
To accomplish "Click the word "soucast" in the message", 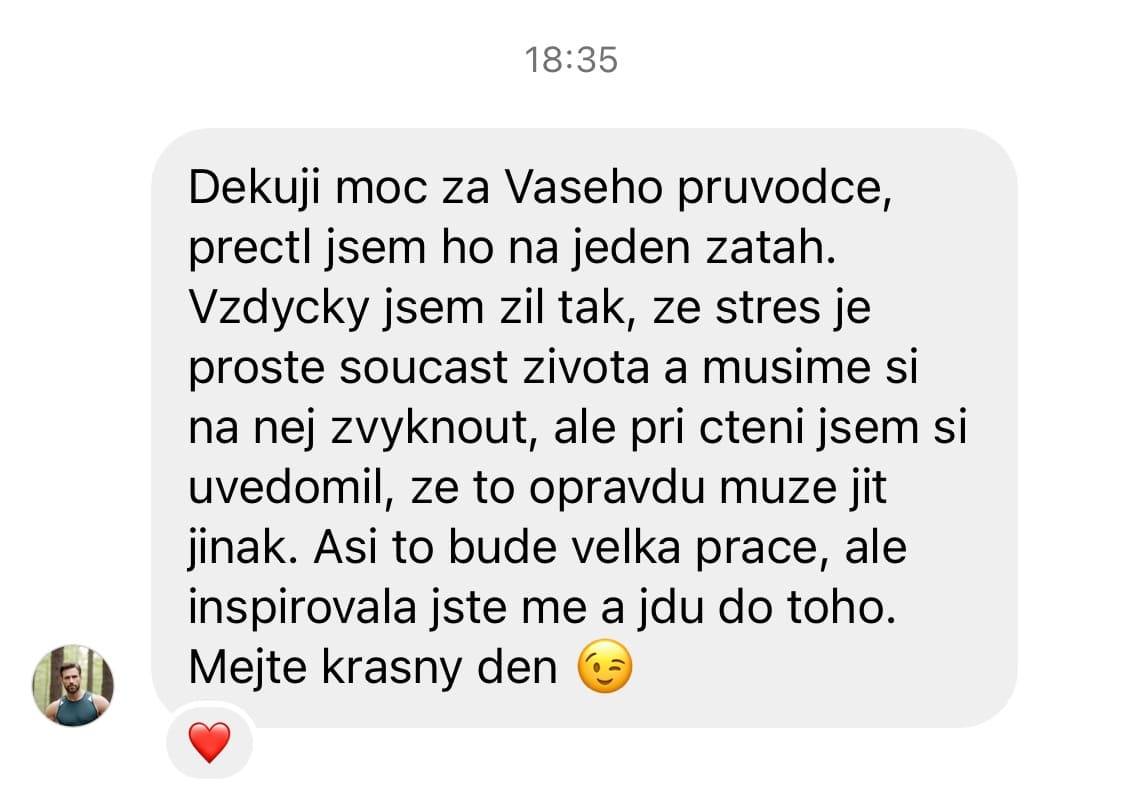I will [x=423, y=368].
